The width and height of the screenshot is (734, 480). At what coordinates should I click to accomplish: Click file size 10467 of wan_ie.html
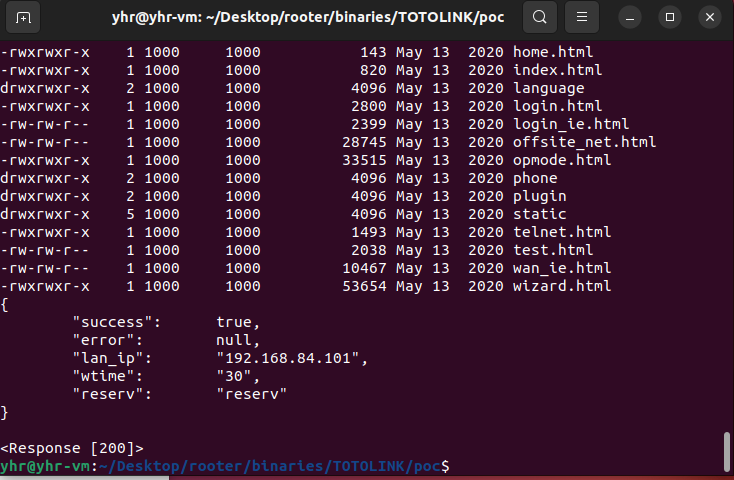point(364,268)
